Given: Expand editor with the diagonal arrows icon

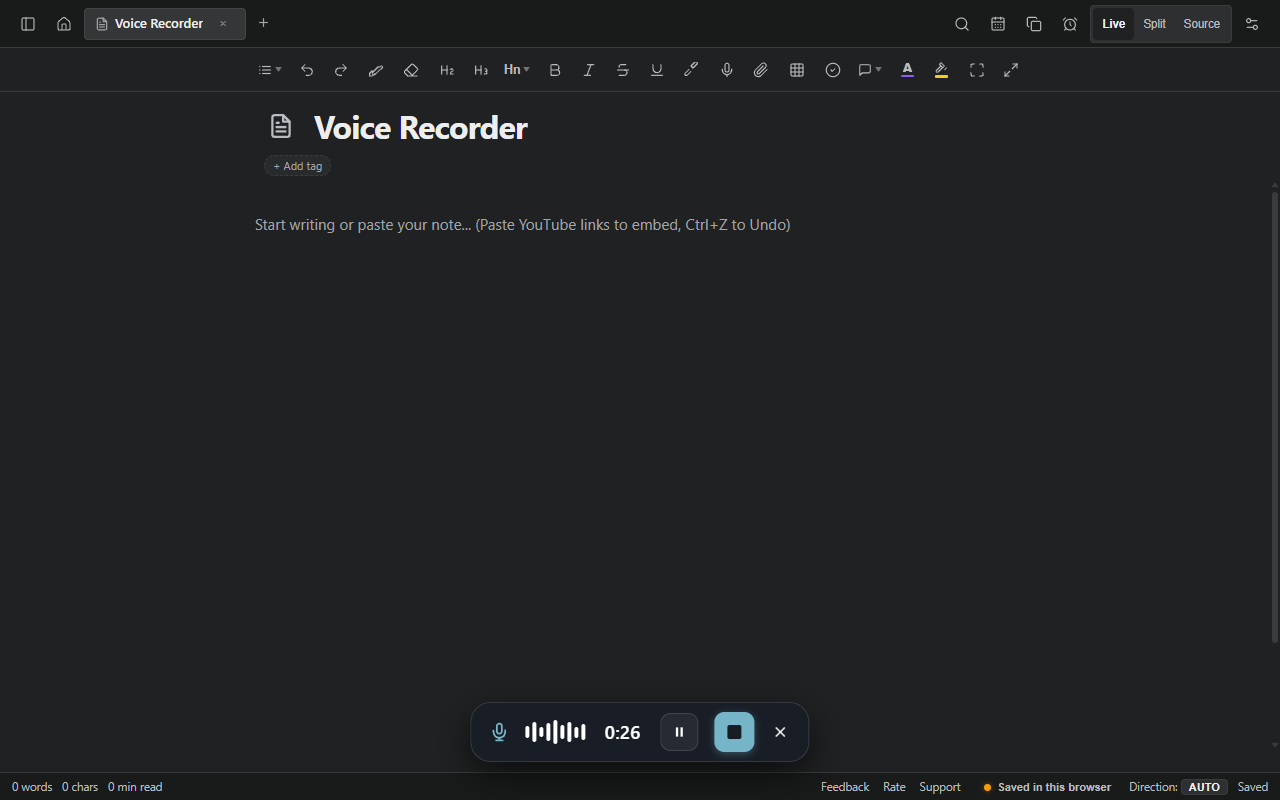Looking at the screenshot, I should [x=1011, y=70].
